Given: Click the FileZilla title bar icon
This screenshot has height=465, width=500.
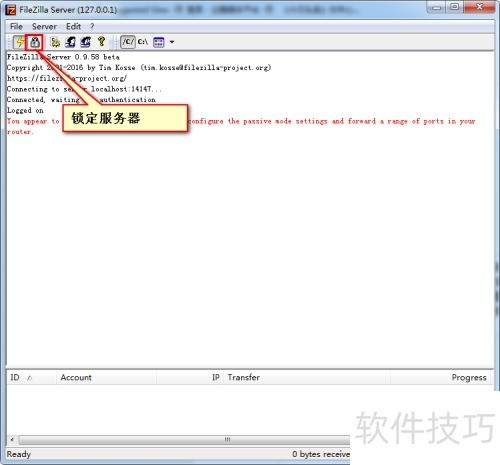Looking at the screenshot, I should coord(11,10).
